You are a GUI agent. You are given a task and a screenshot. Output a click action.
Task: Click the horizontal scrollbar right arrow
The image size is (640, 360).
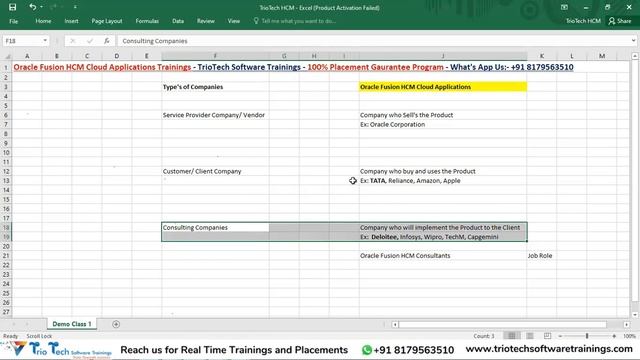(x=627, y=324)
